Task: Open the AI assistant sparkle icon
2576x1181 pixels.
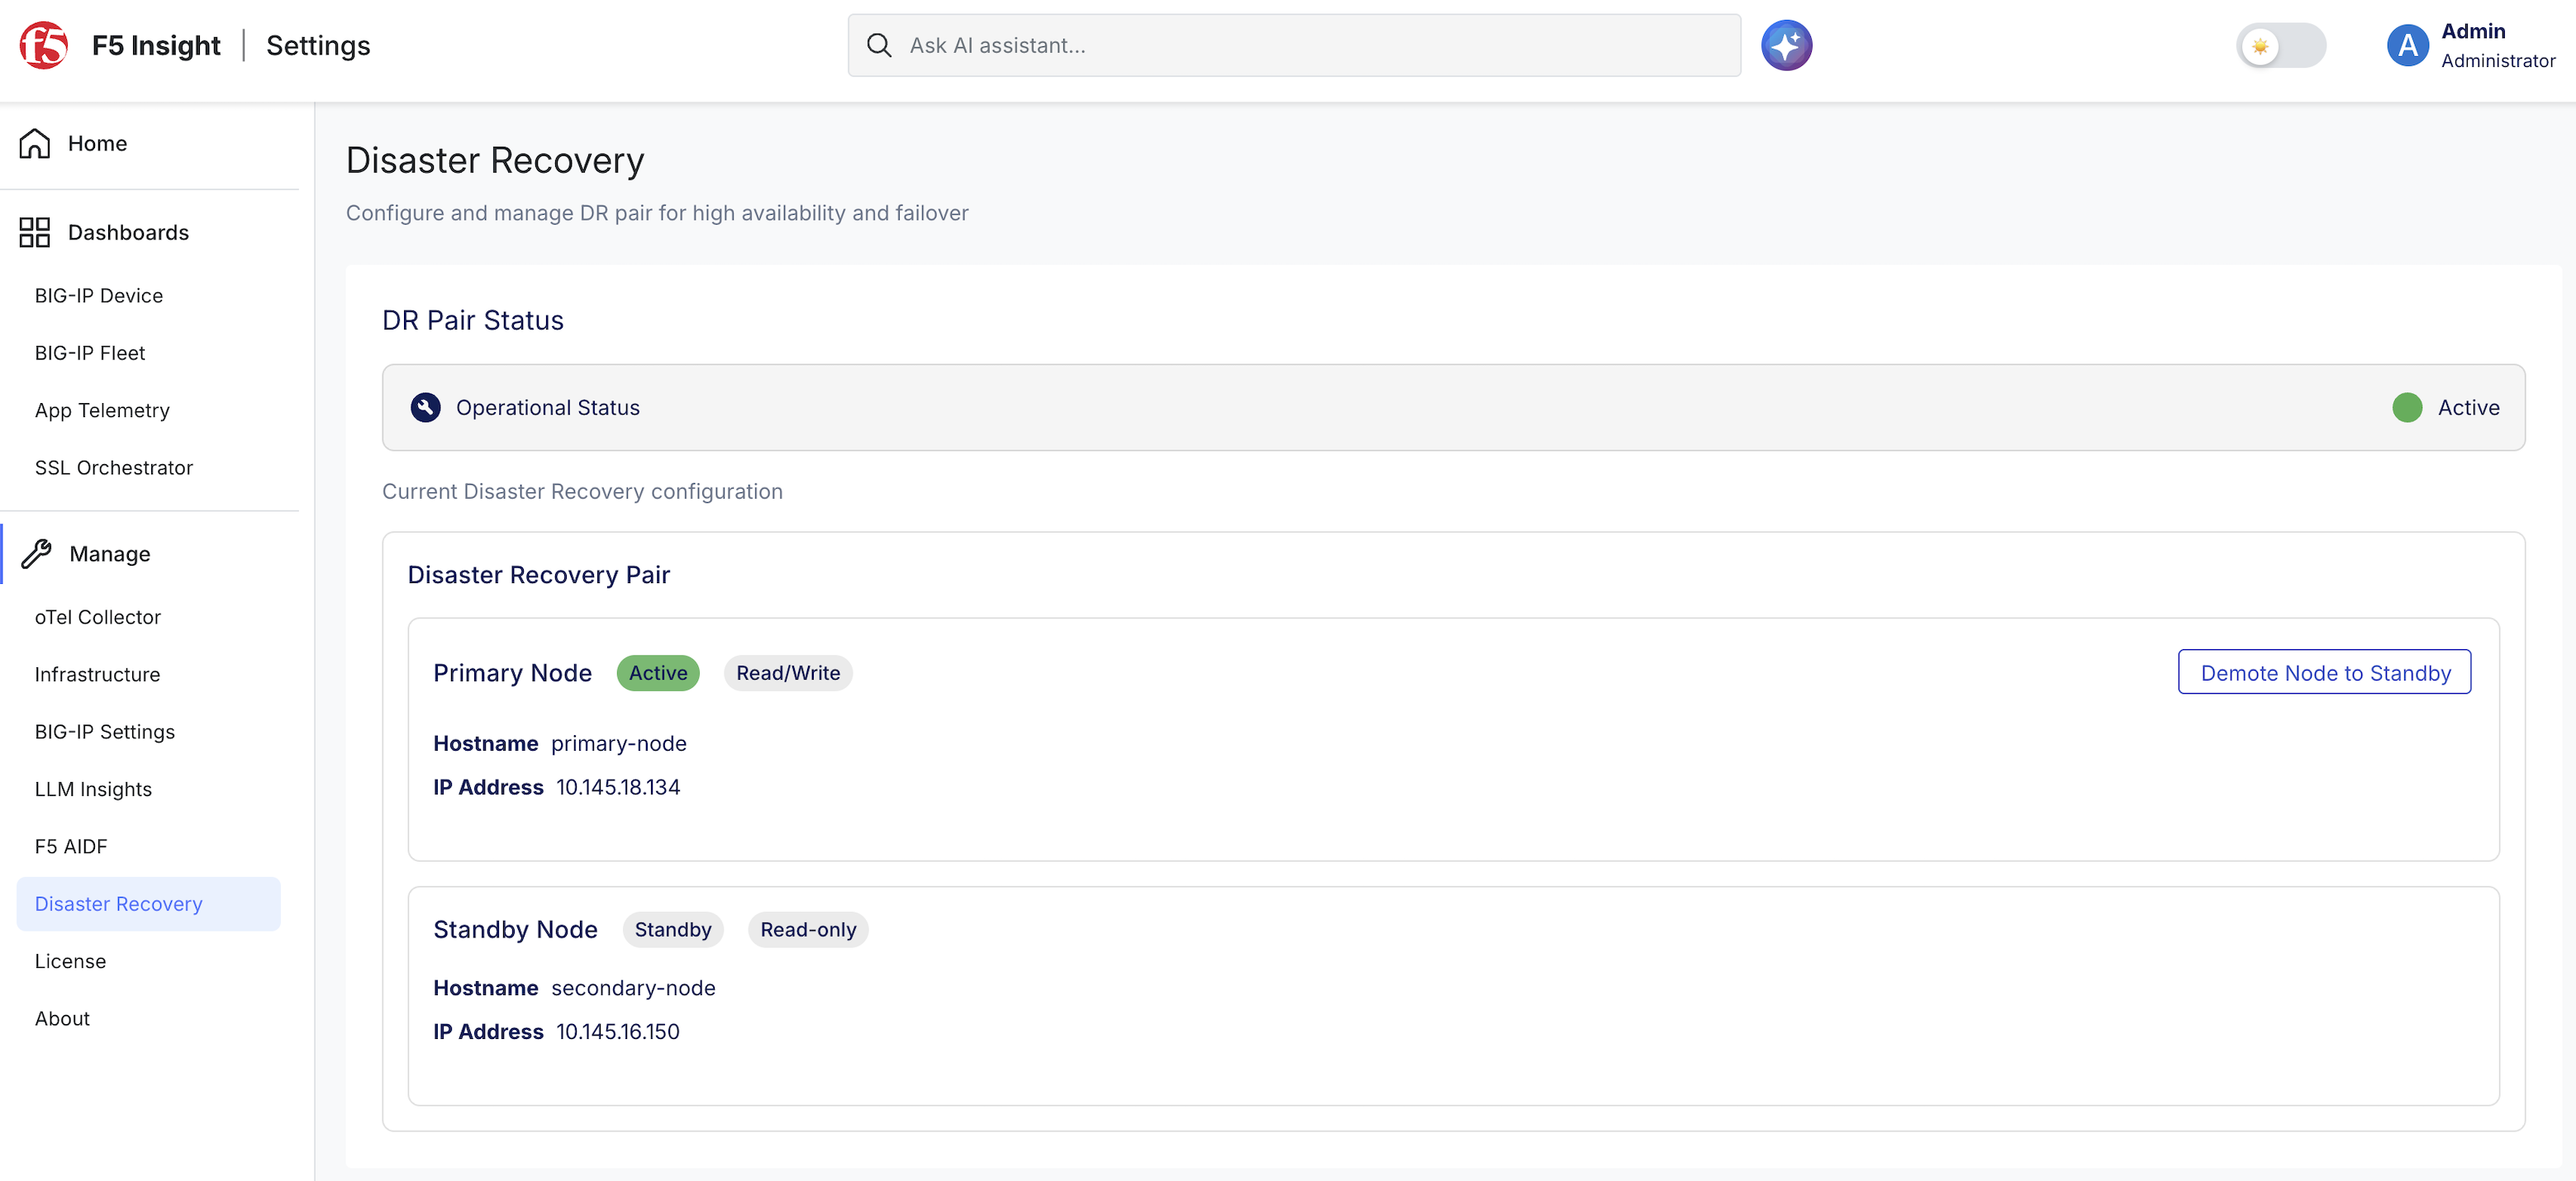Action: 1786,45
